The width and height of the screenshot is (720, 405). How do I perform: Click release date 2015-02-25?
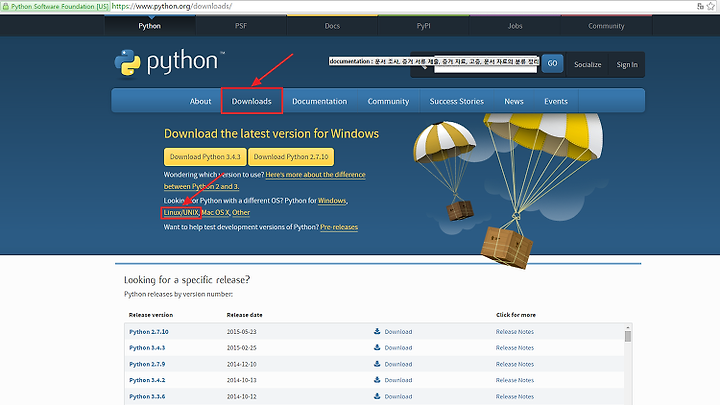(242, 348)
